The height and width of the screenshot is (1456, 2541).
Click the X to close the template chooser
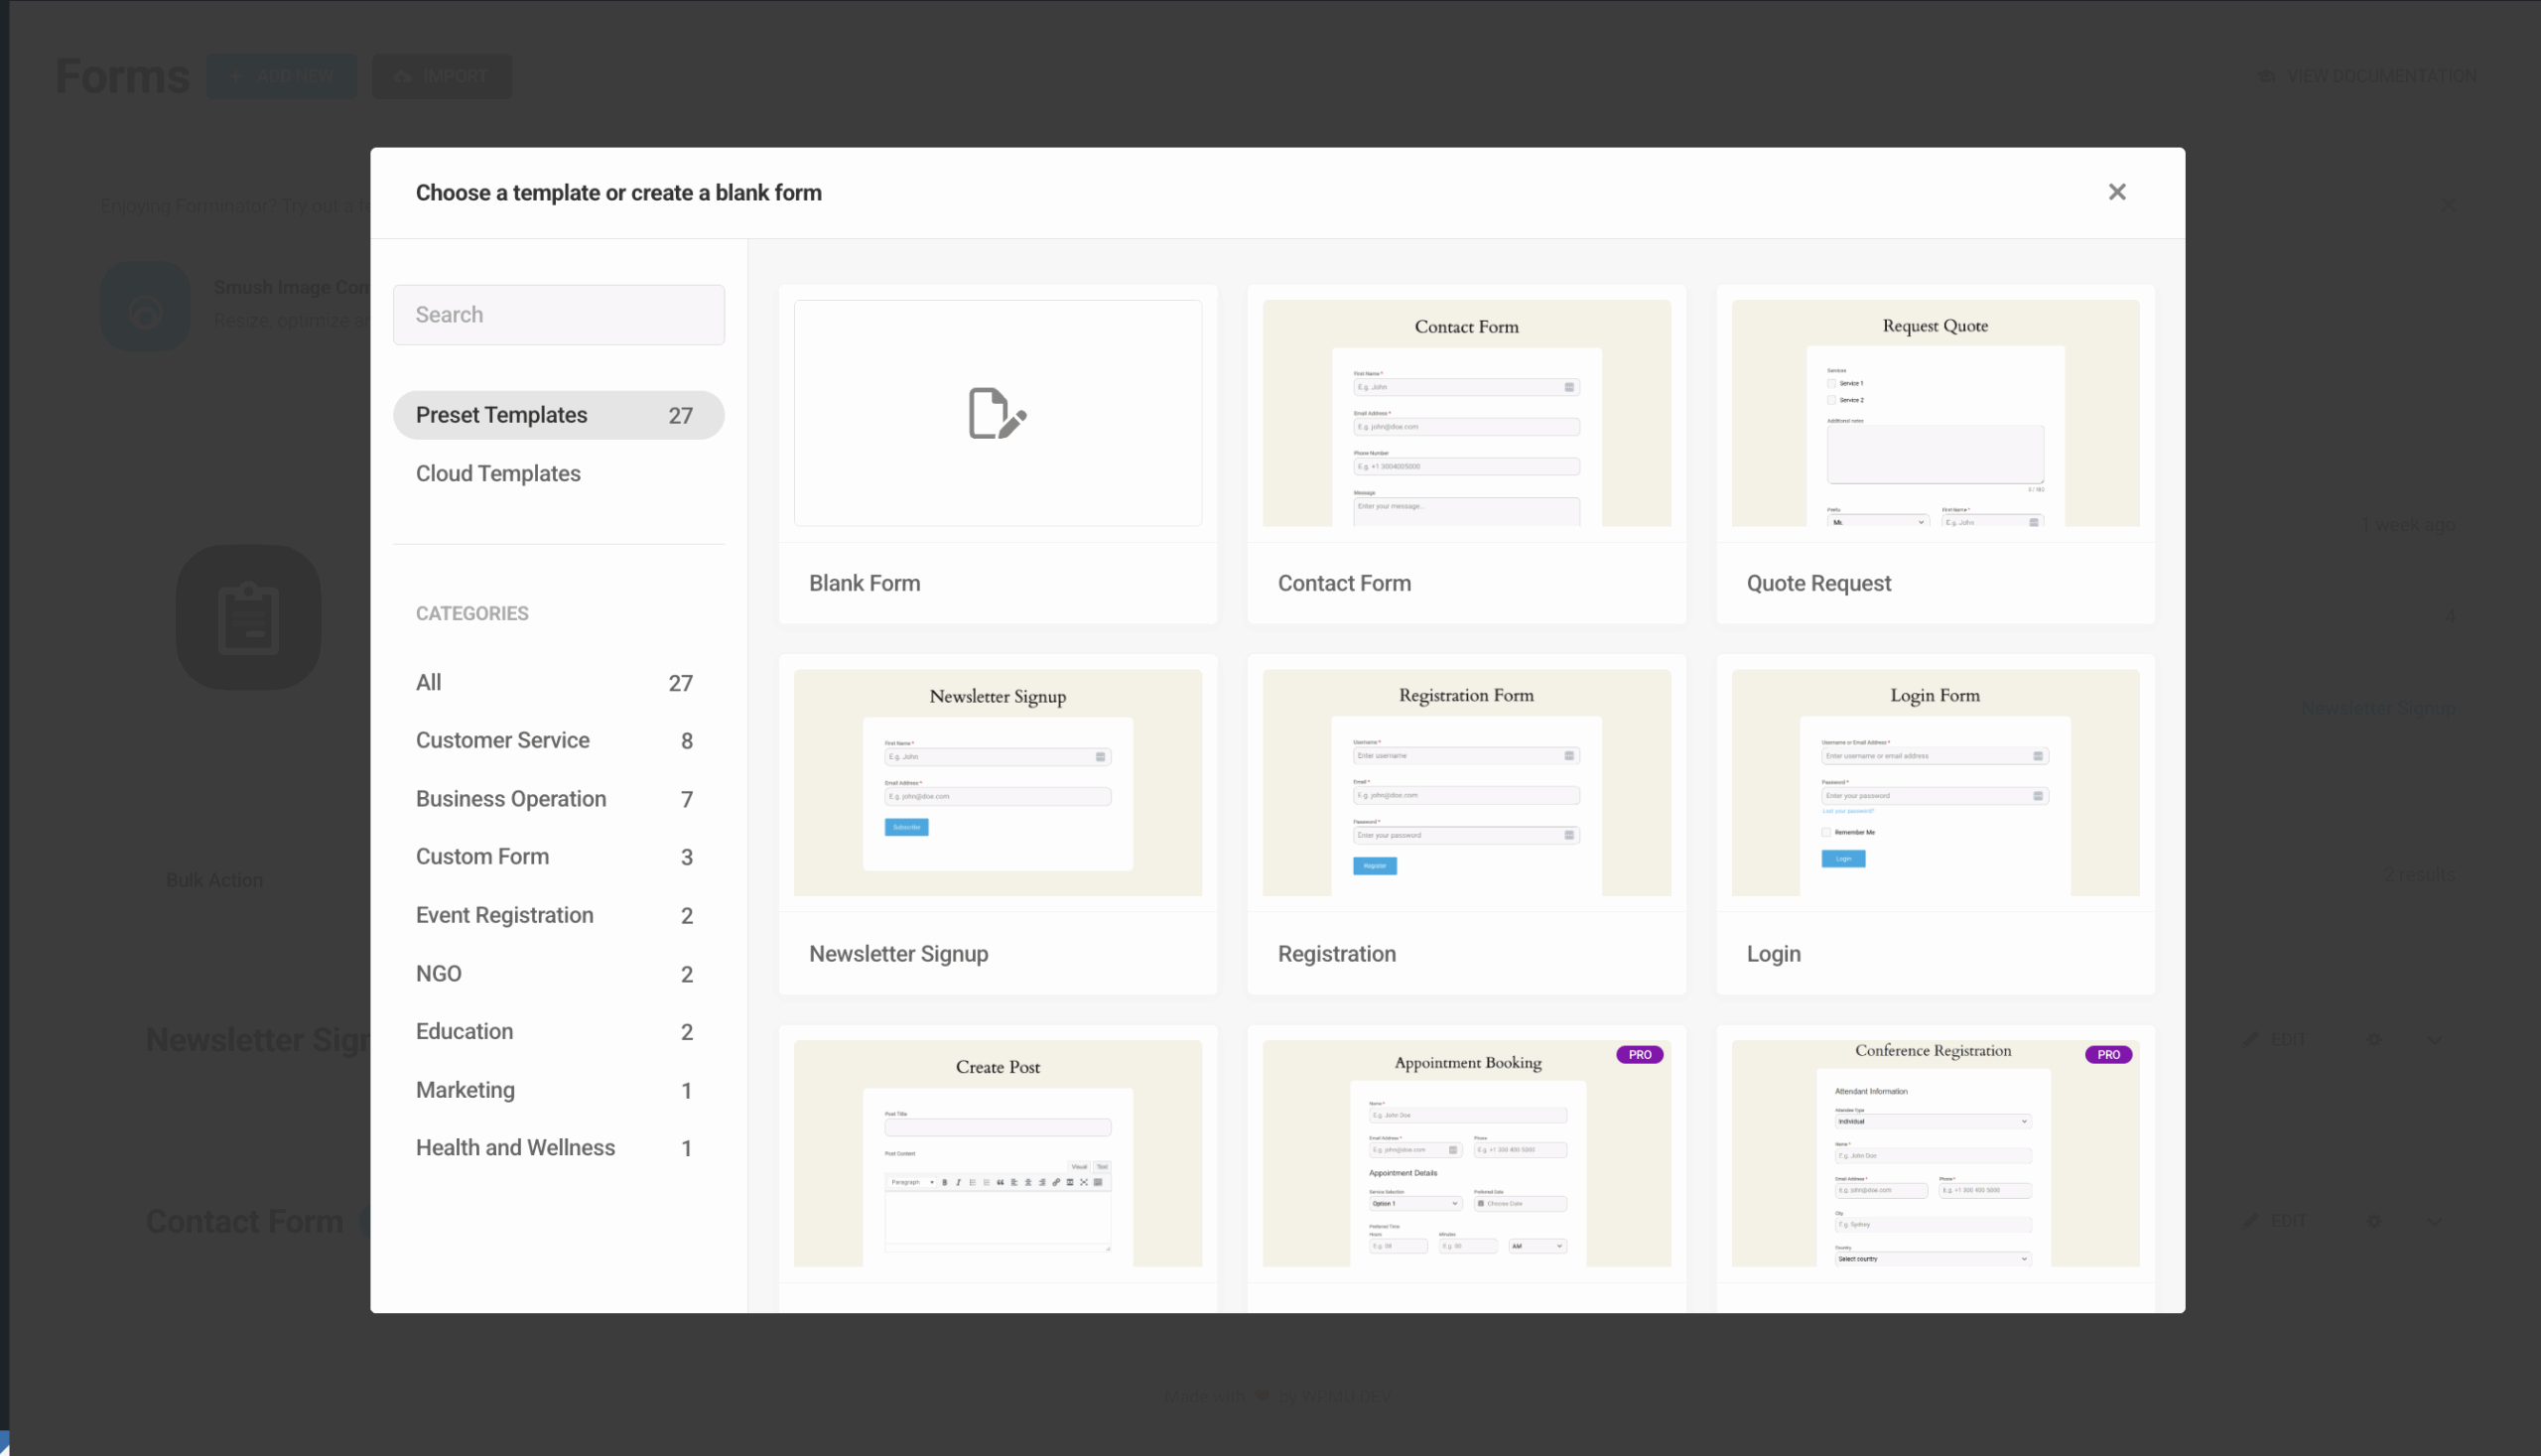coord(2117,191)
